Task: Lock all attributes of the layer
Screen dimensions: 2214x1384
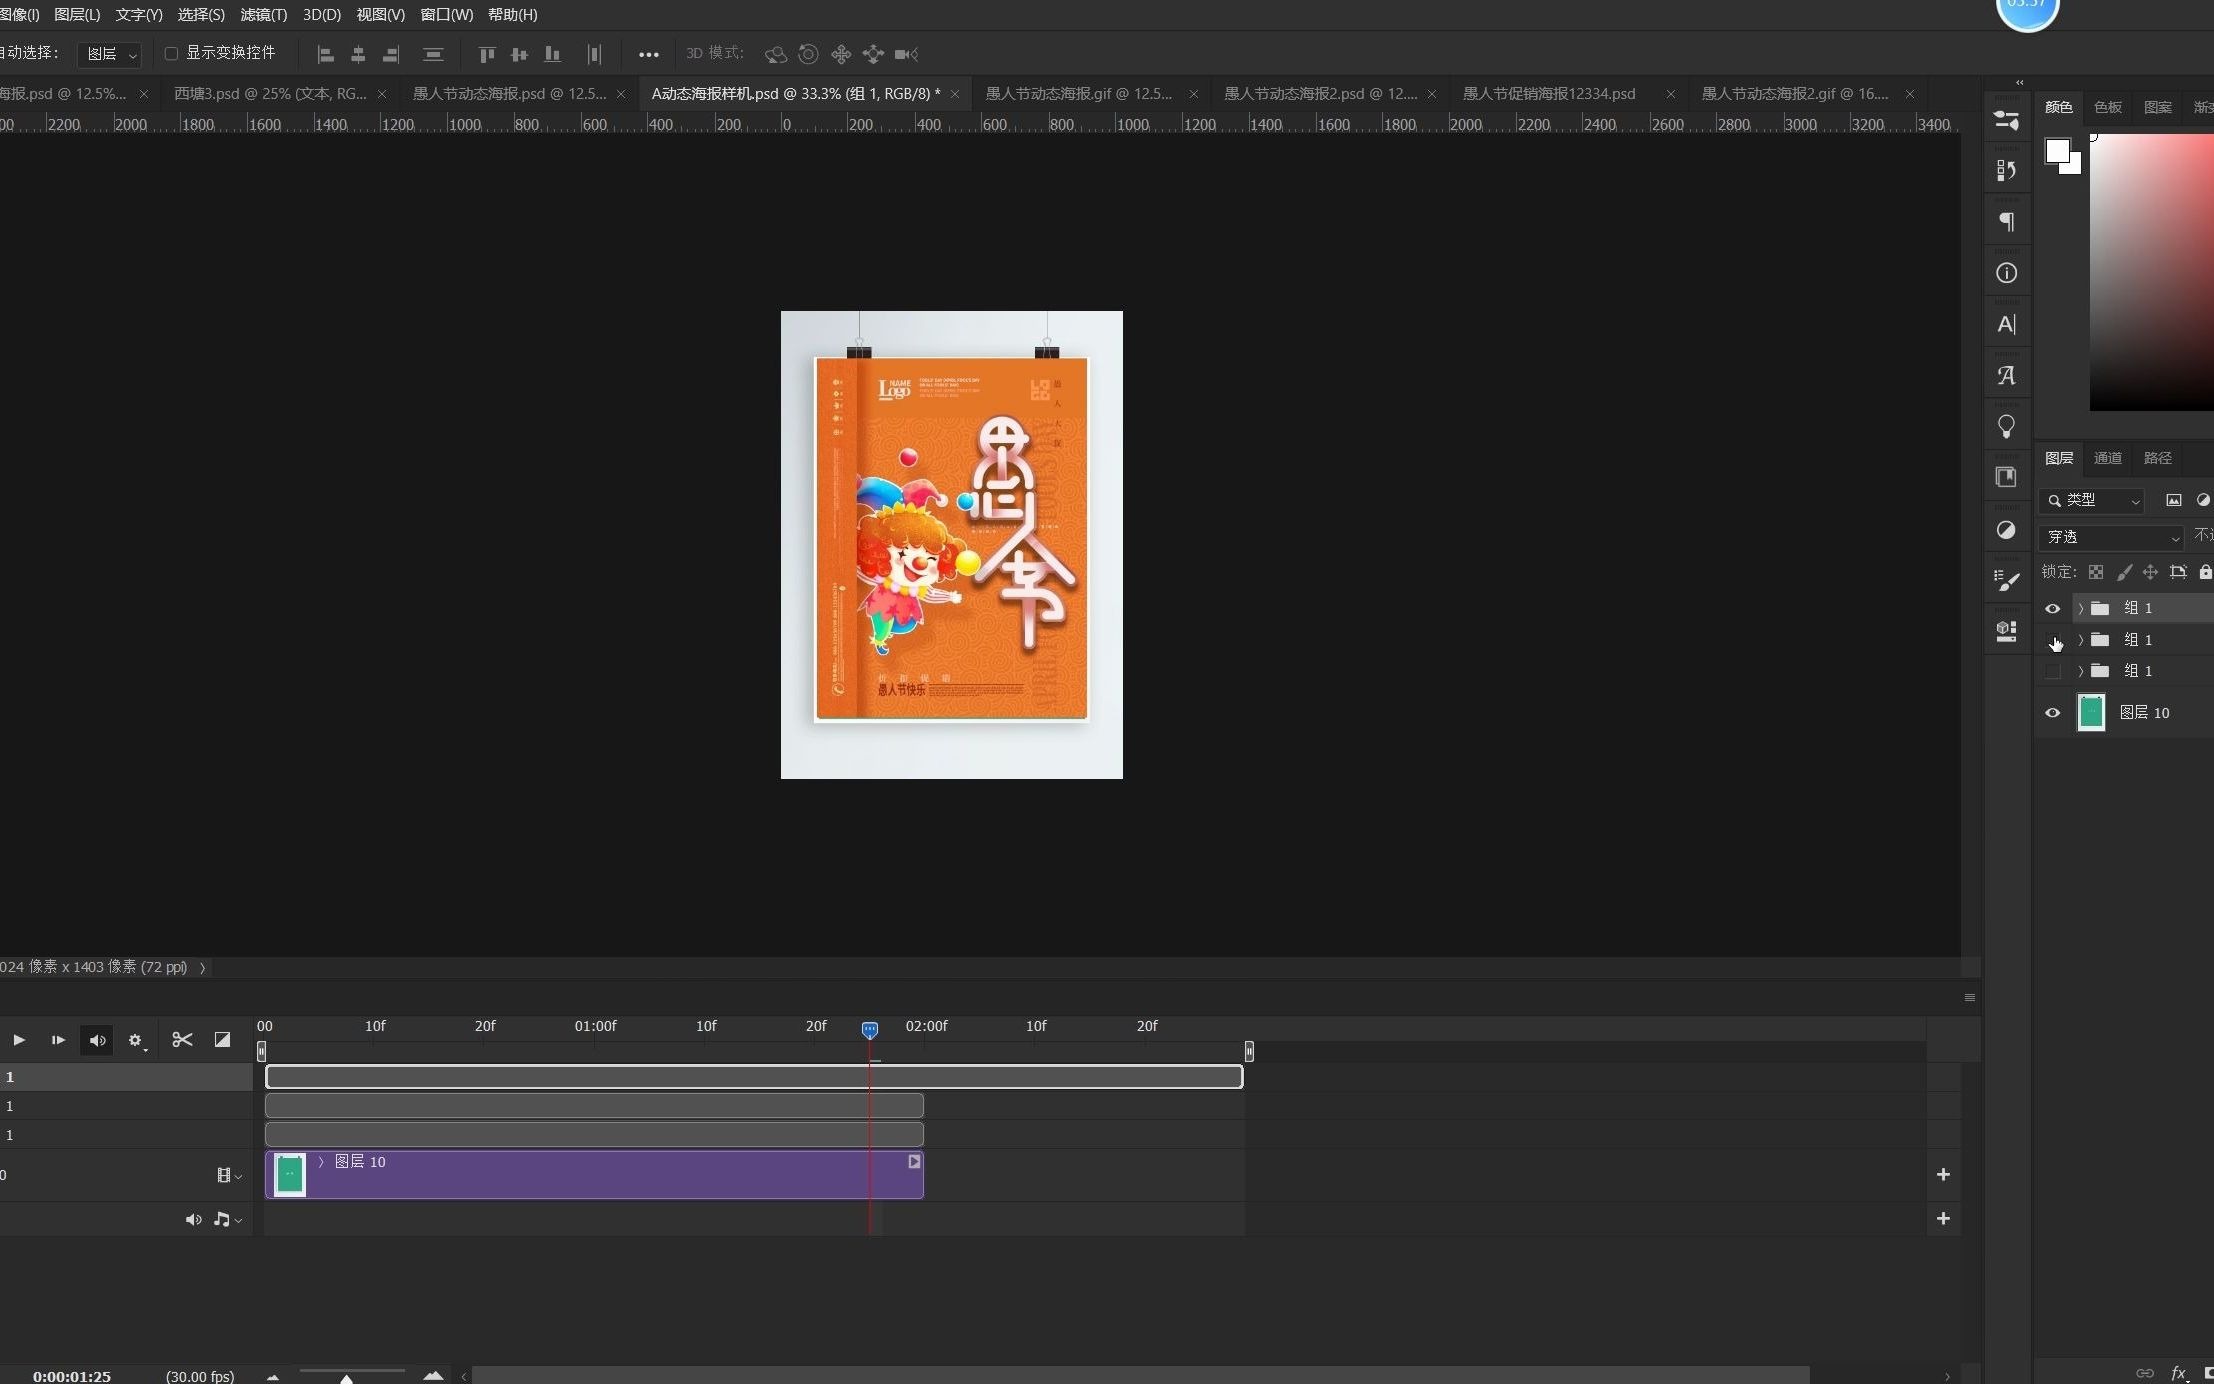Action: (2205, 572)
